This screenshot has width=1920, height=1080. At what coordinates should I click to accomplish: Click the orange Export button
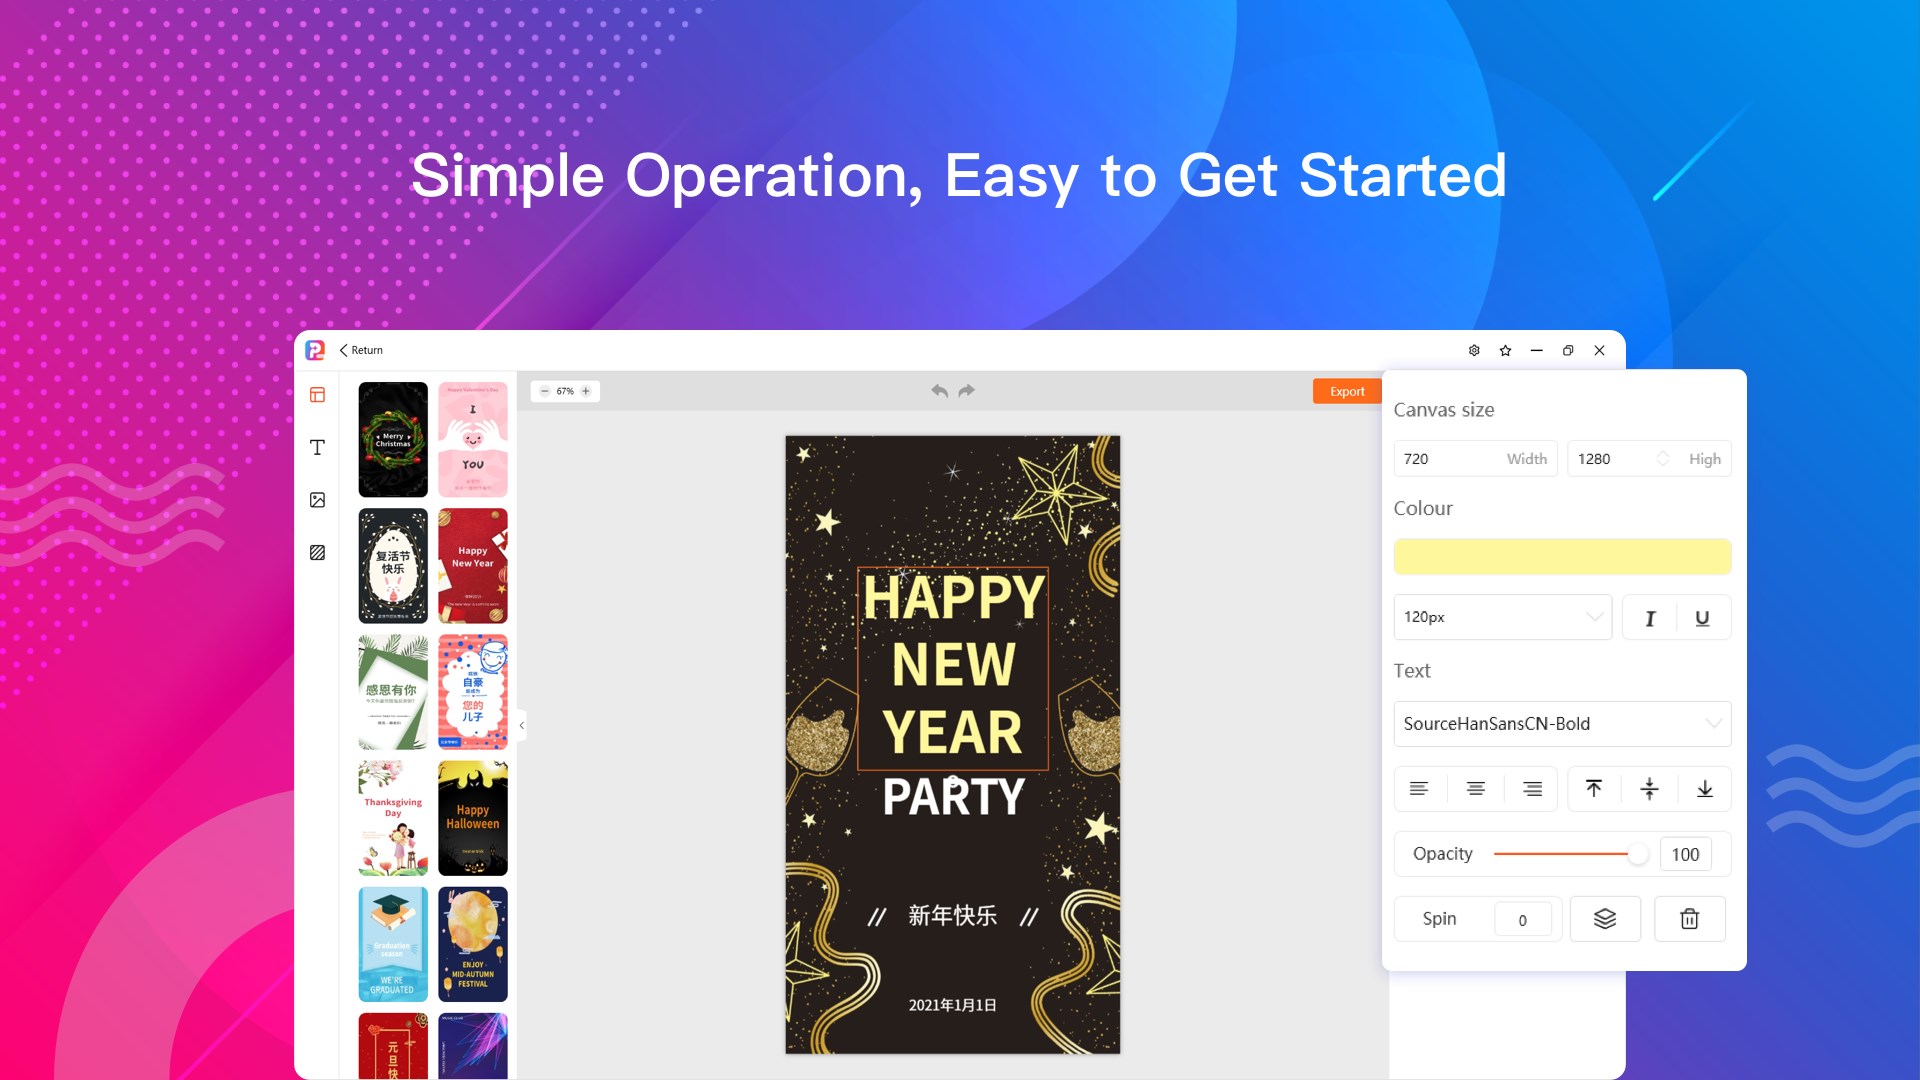1346,391
